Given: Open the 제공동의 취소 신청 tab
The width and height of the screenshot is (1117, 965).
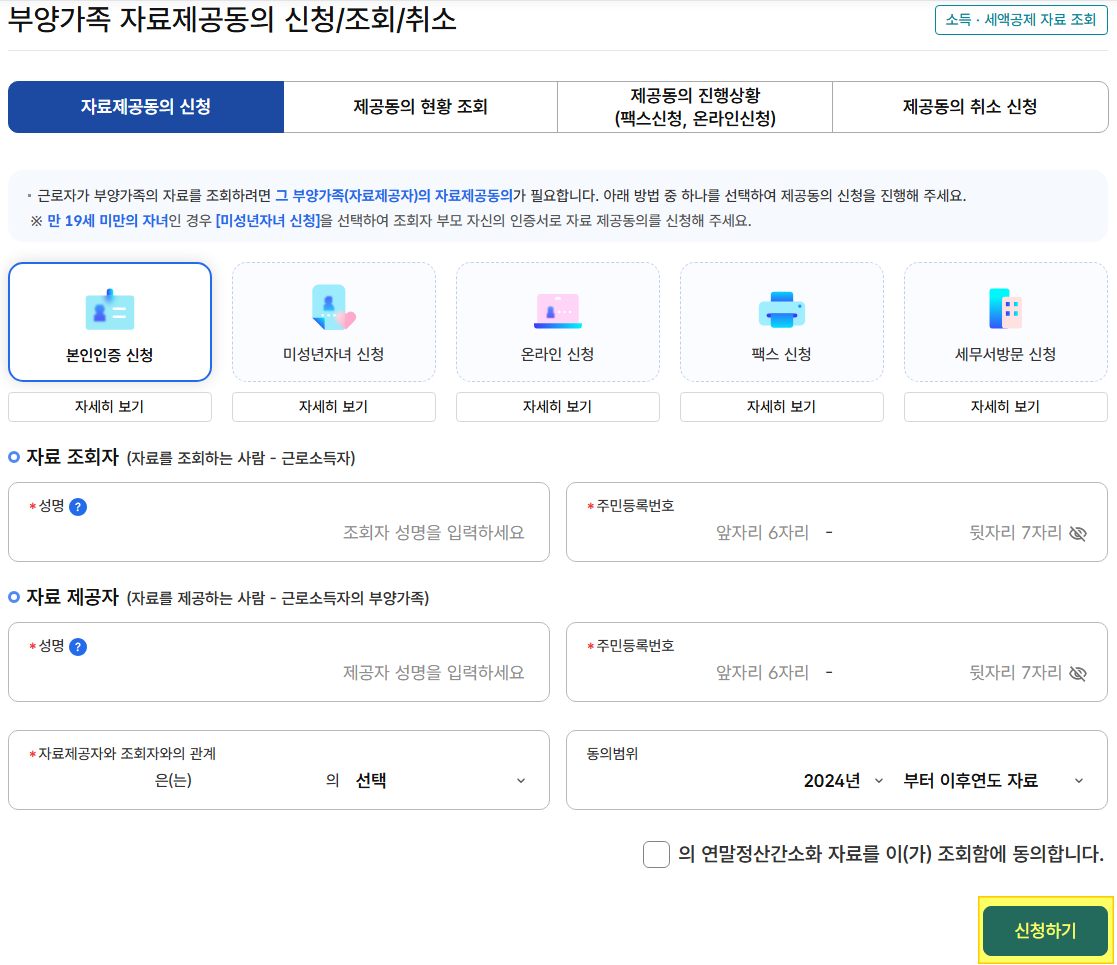Looking at the screenshot, I should click(970, 107).
